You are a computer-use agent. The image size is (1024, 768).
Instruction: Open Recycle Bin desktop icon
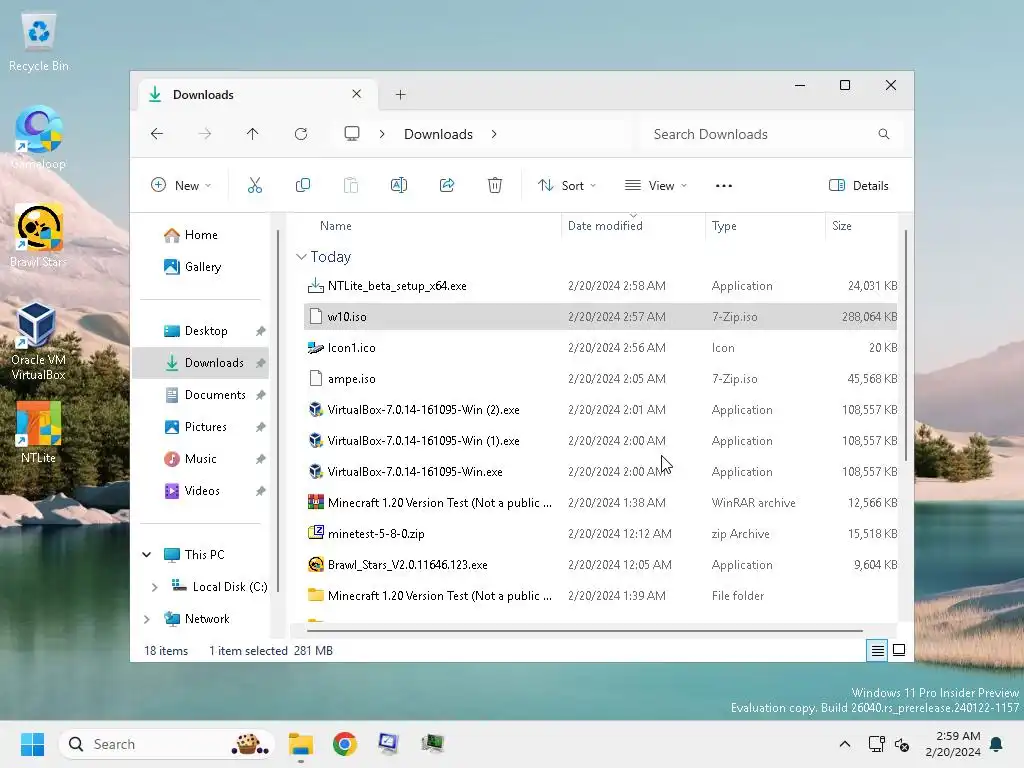pyautogui.click(x=39, y=42)
